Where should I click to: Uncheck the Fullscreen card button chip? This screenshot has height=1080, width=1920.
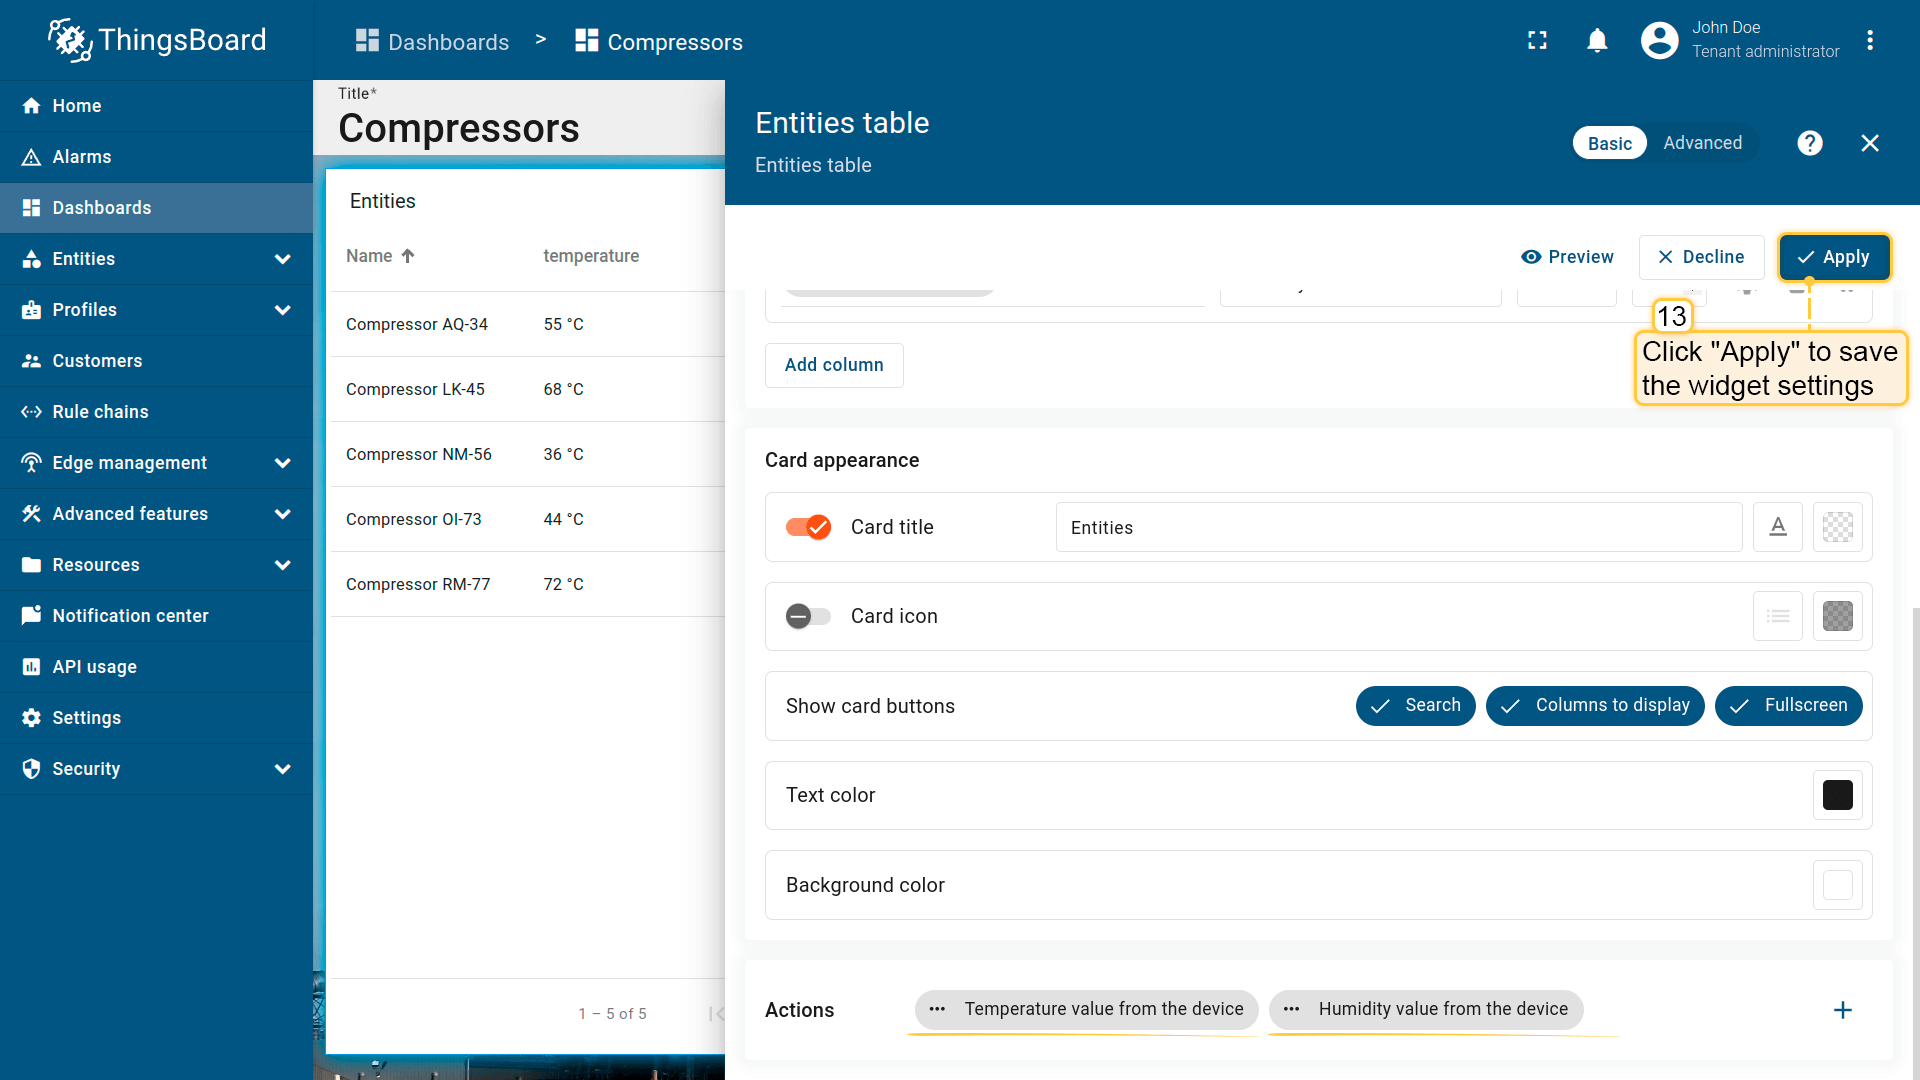point(1788,705)
